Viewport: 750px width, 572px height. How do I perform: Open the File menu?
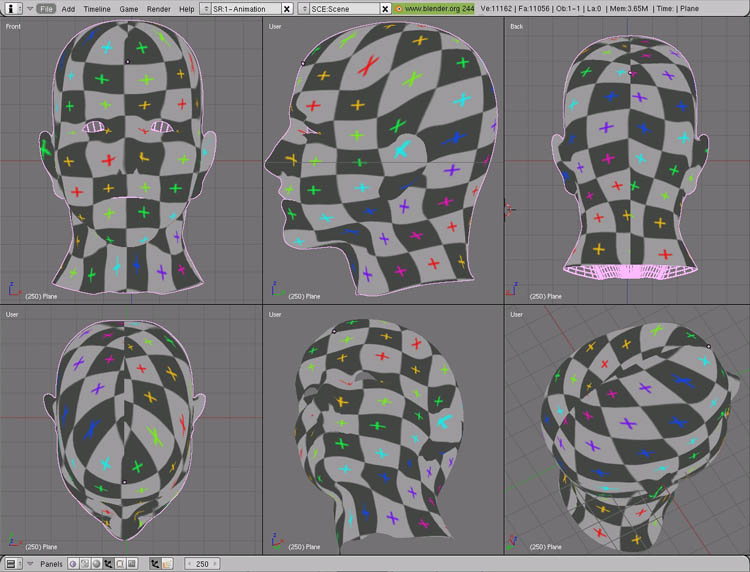coord(46,8)
